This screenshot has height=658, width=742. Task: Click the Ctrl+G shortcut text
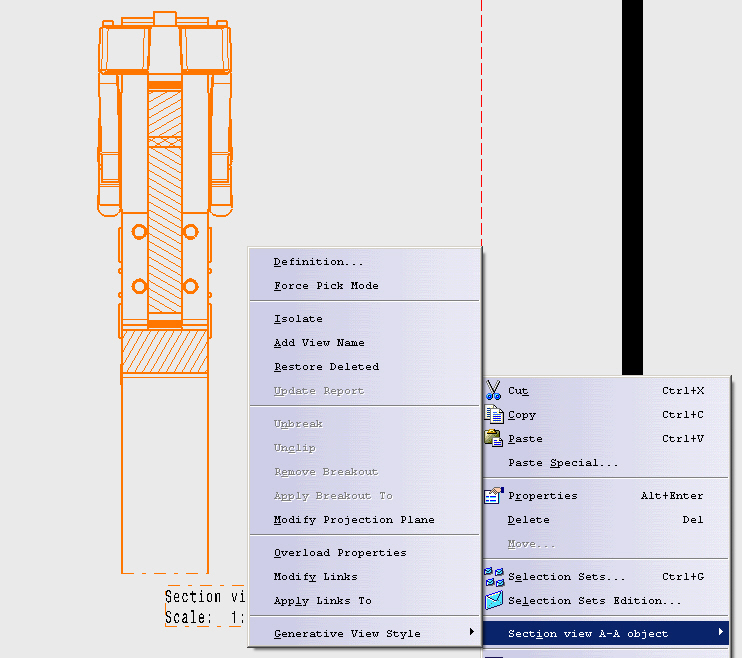click(683, 577)
